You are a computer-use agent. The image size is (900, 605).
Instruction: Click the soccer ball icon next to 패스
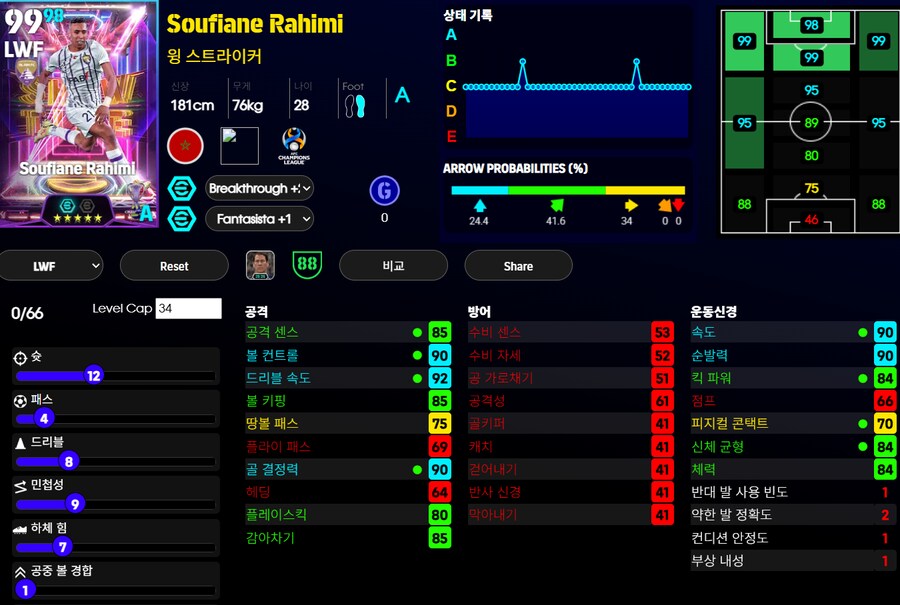pos(19,400)
